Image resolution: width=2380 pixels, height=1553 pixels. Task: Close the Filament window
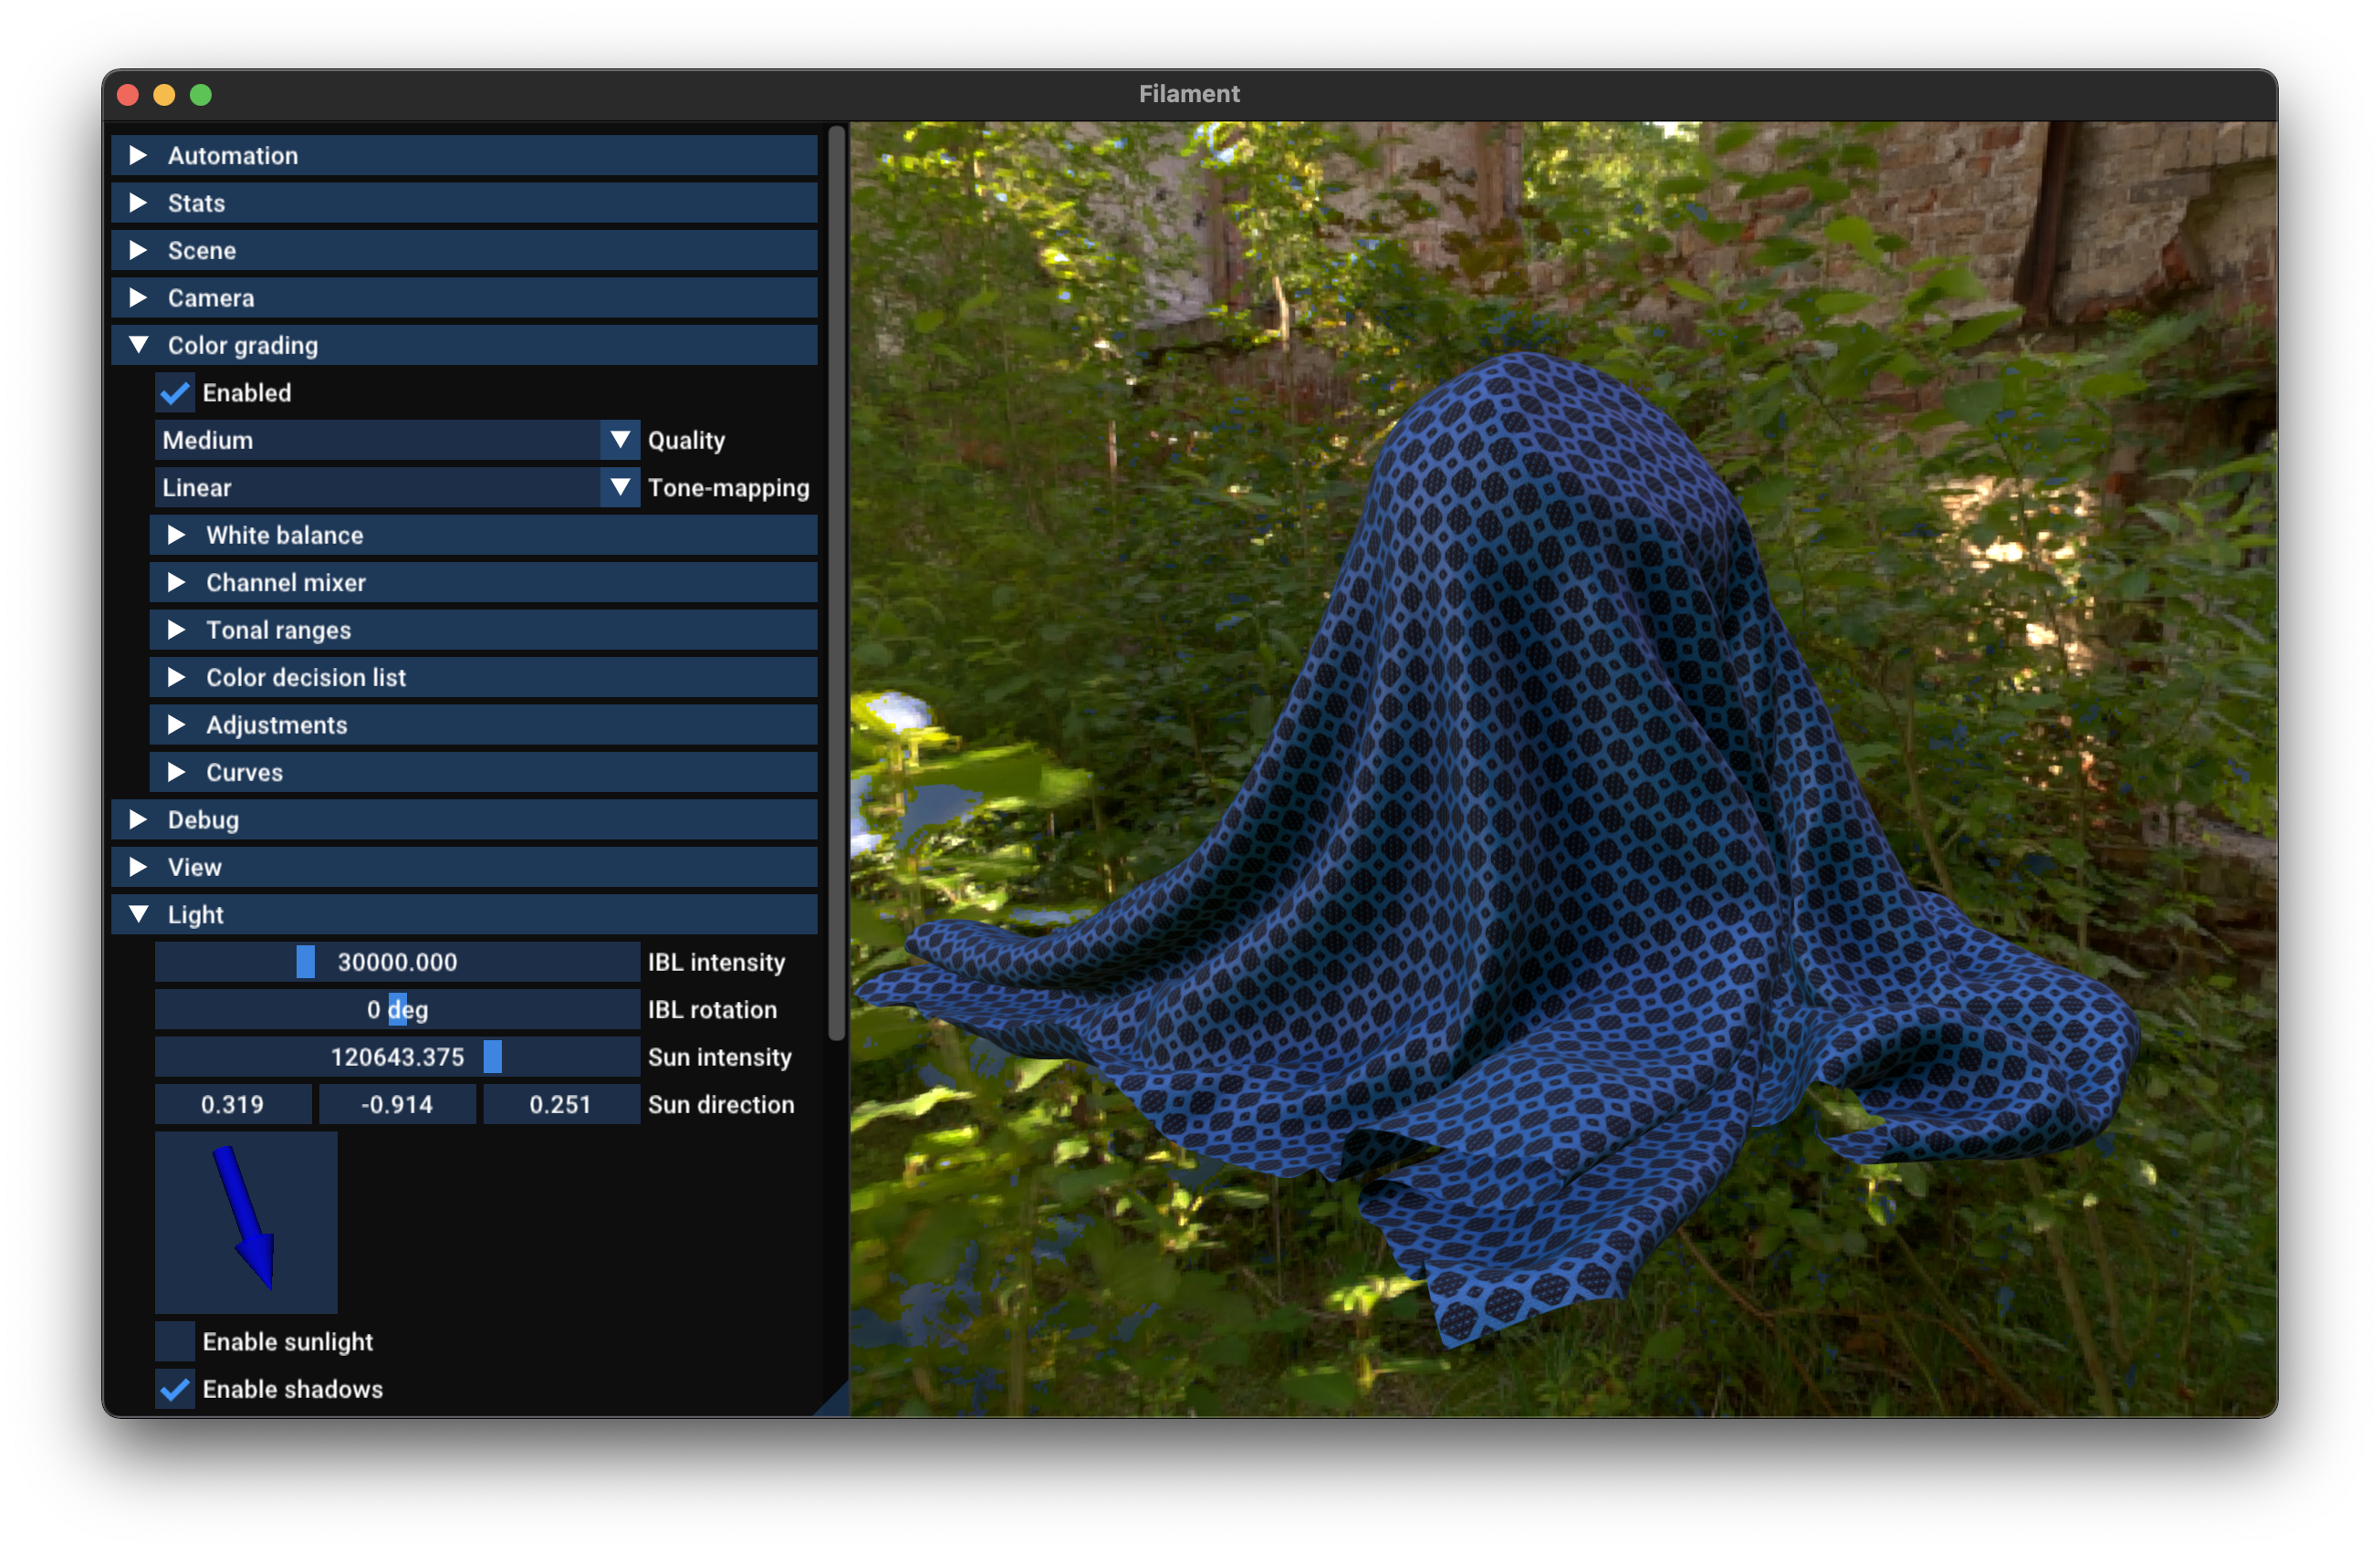128,94
